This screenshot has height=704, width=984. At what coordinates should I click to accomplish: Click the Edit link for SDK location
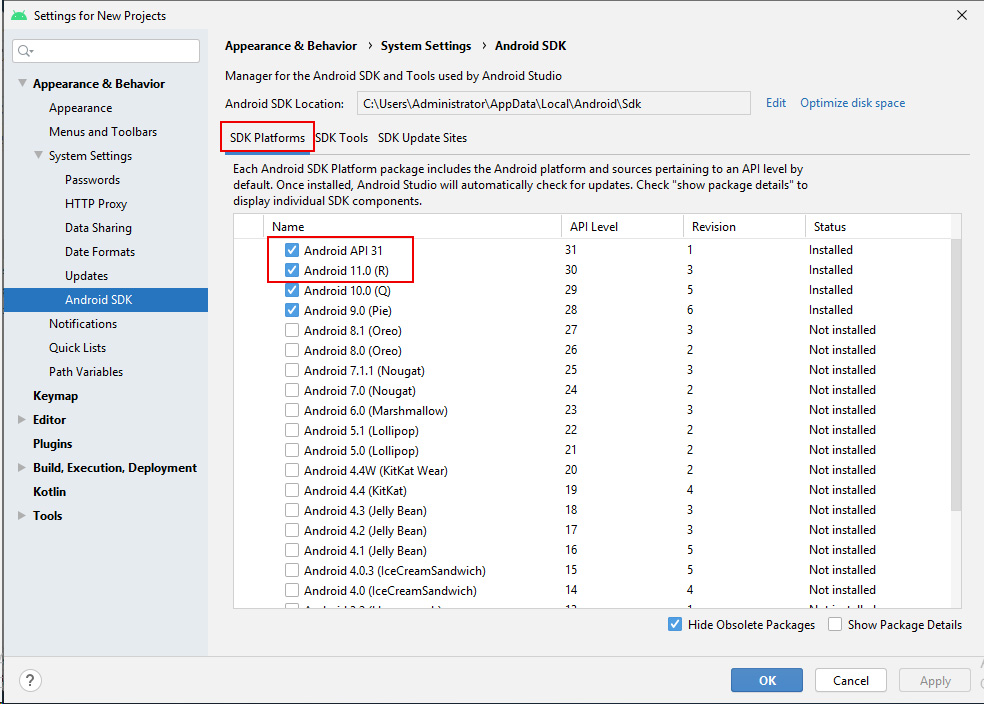(776, 103)
